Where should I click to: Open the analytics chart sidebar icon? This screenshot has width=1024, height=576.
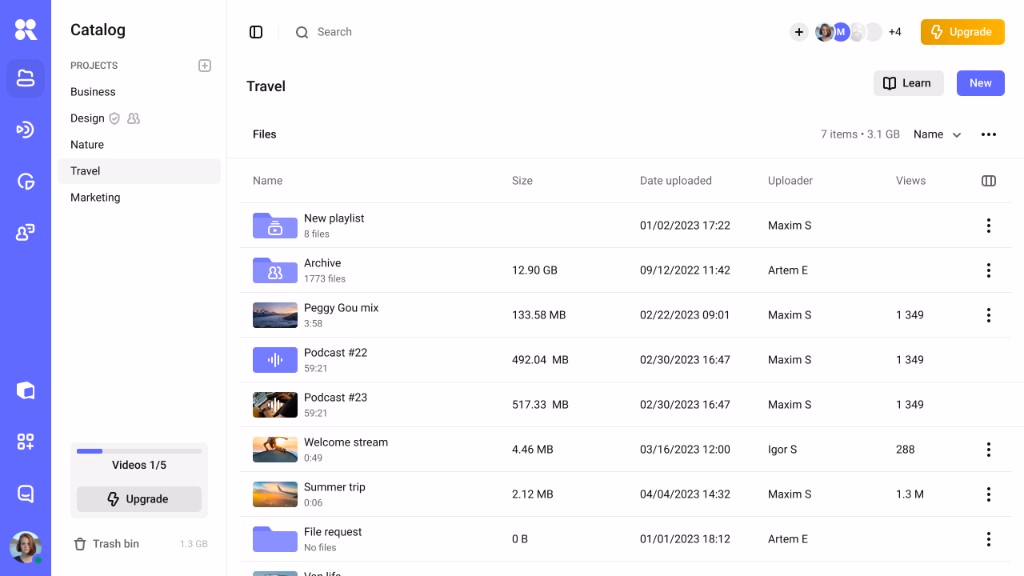click(x=25, y=181)
